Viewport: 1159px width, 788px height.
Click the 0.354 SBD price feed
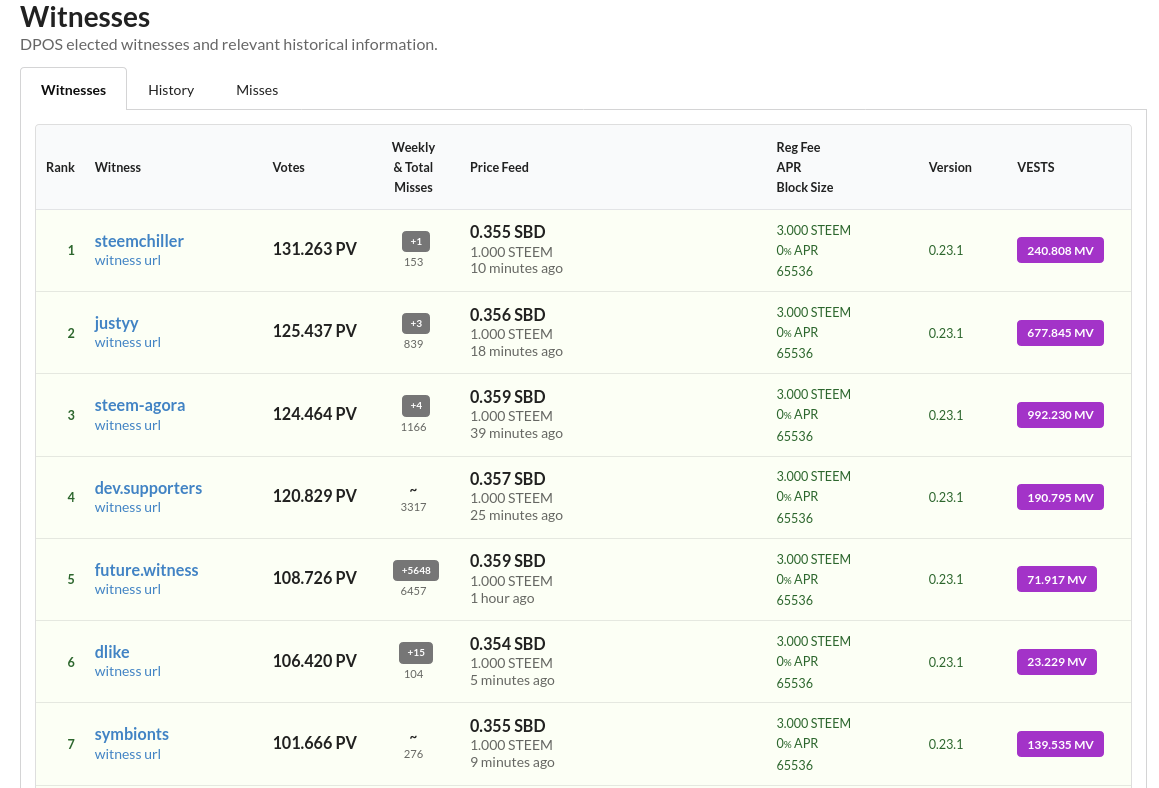(507, 644)
